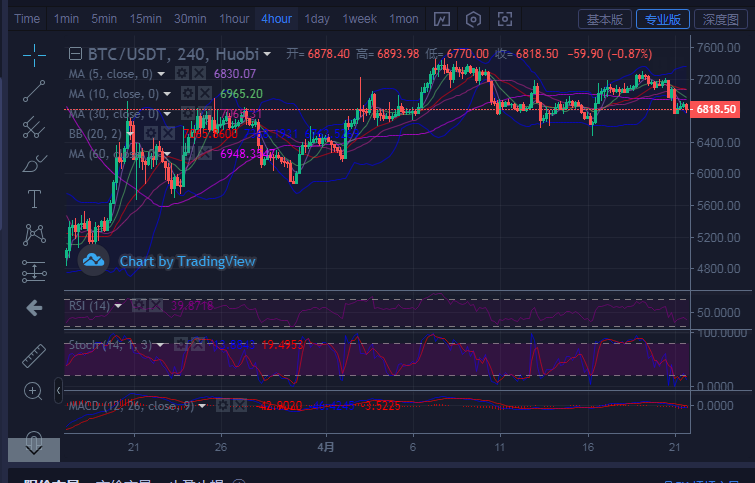Open settings gear for Stoch indicator
Viewport: 755px width, 483px height.
tap(181, 344)
